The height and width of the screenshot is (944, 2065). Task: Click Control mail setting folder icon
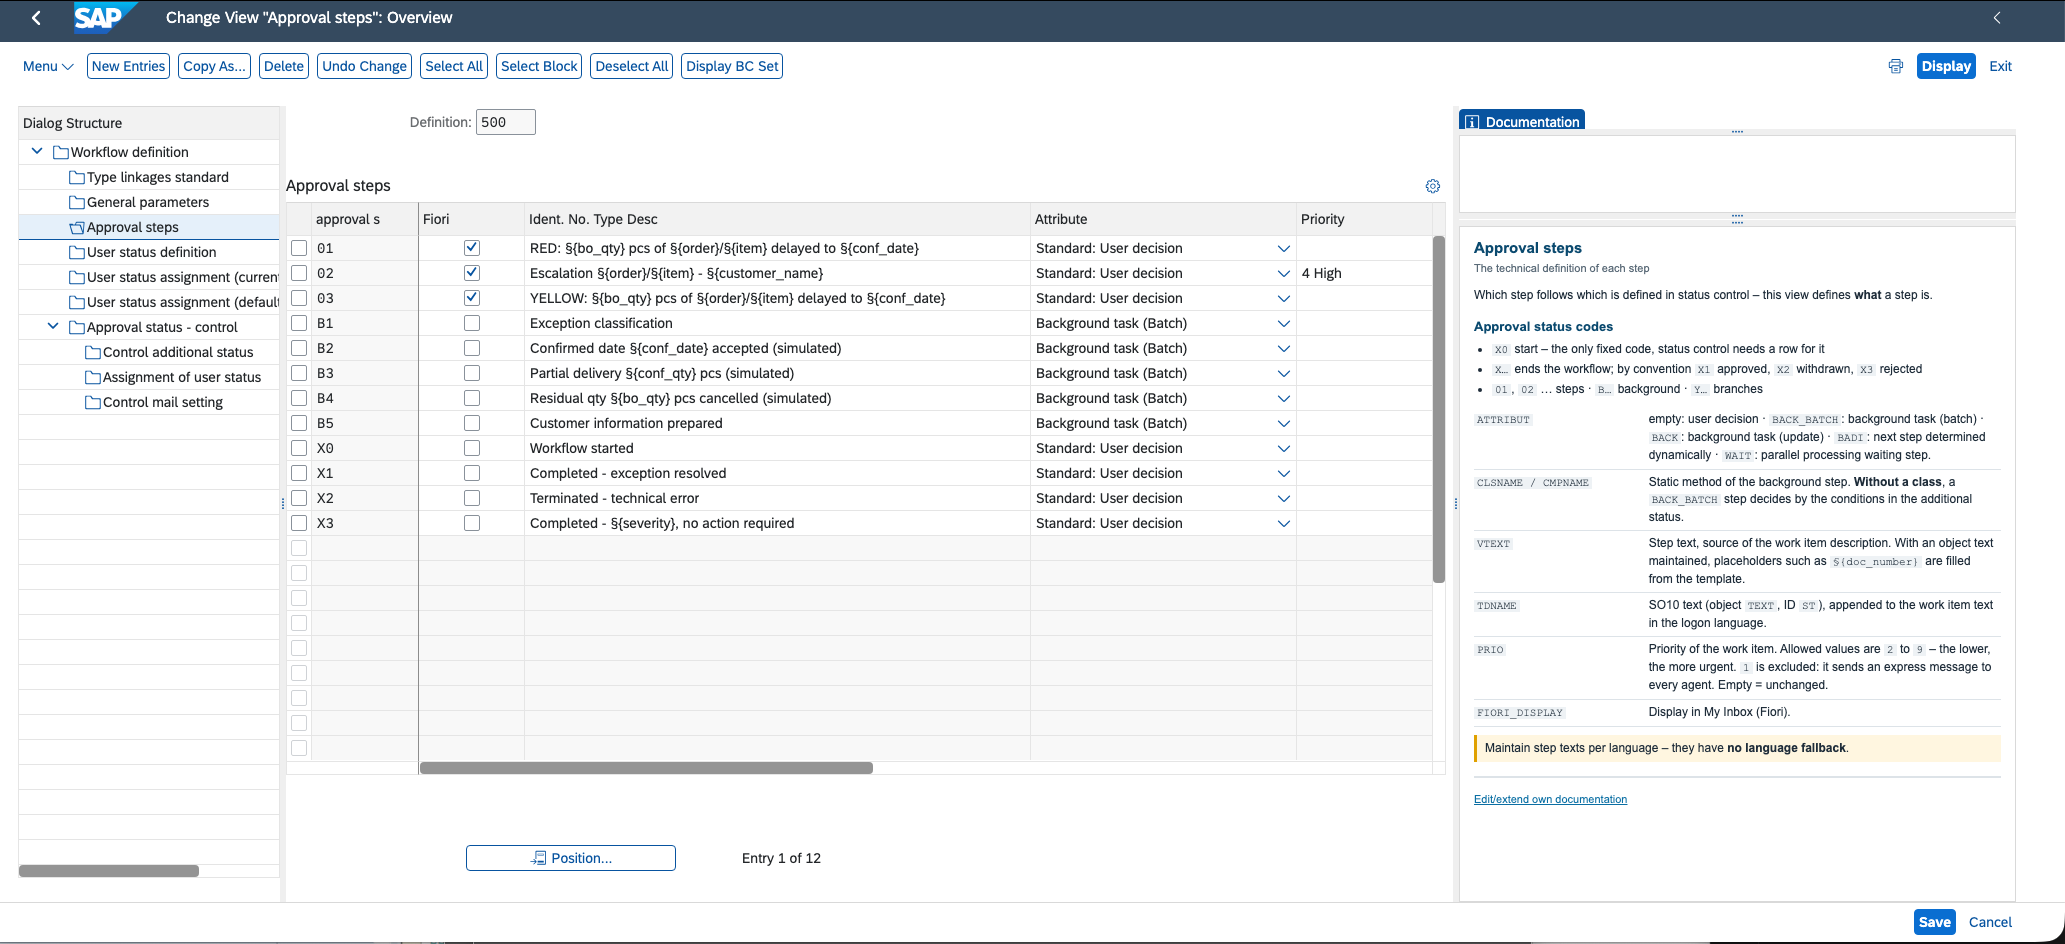pos(93,402)
